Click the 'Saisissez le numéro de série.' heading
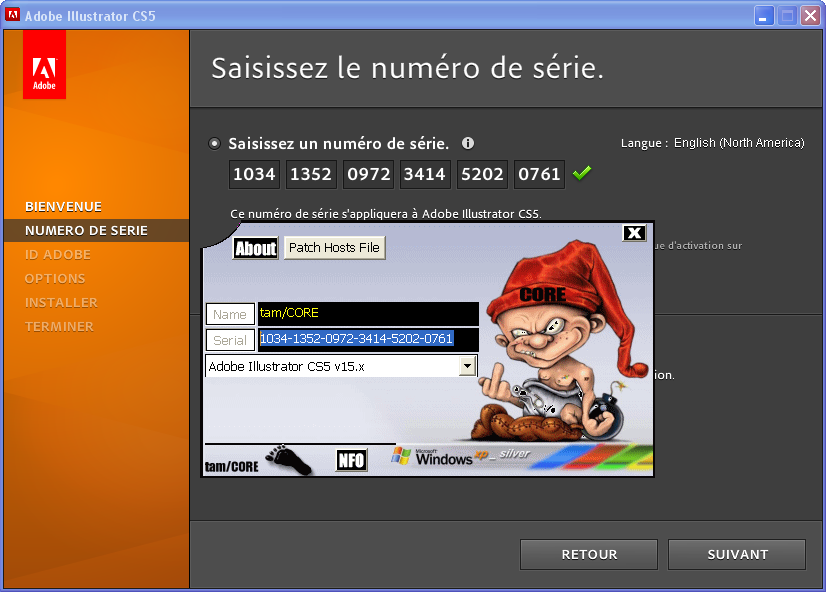The image size is (826, 592). point(407,68)
